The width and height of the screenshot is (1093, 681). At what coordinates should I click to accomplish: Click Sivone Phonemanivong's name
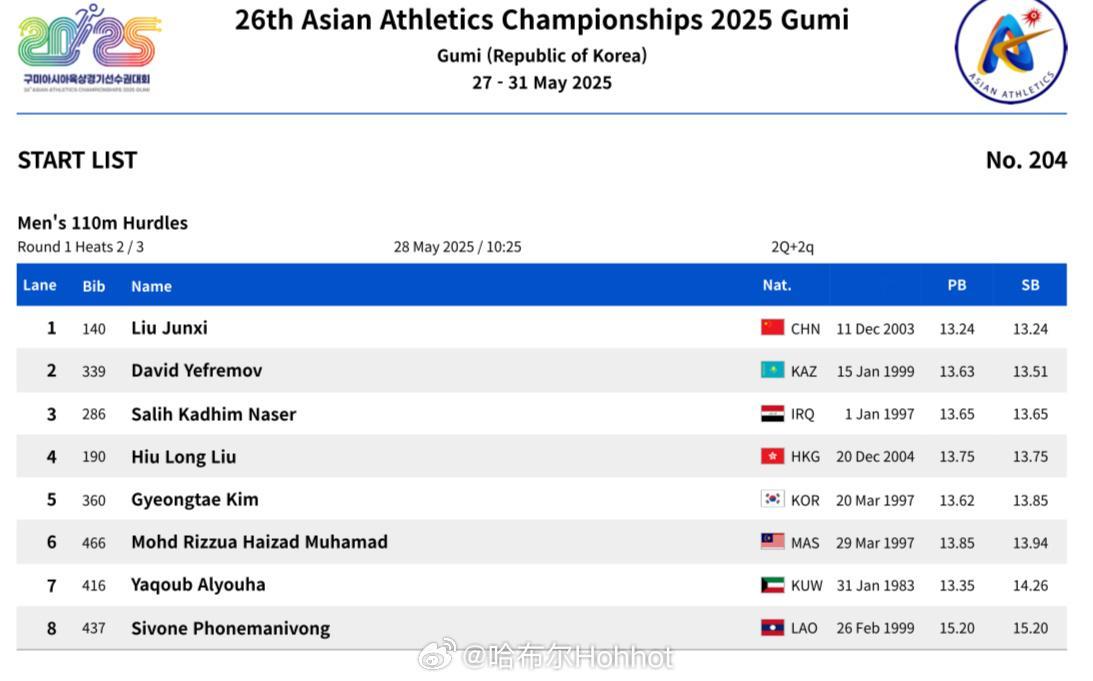point(231,628)
